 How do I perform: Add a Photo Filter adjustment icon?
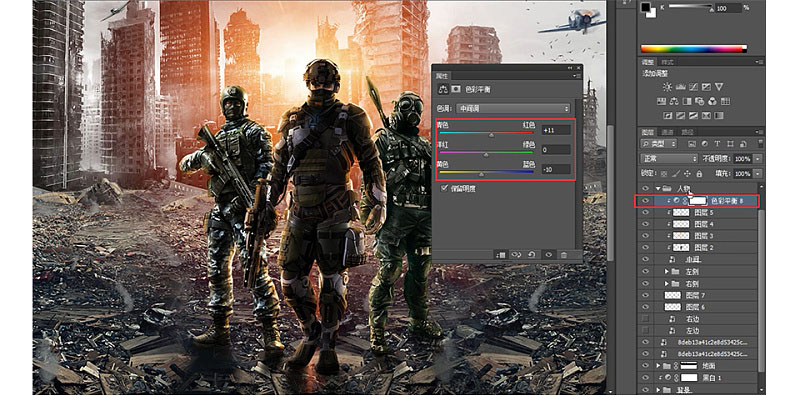click(x=699, y=102)
